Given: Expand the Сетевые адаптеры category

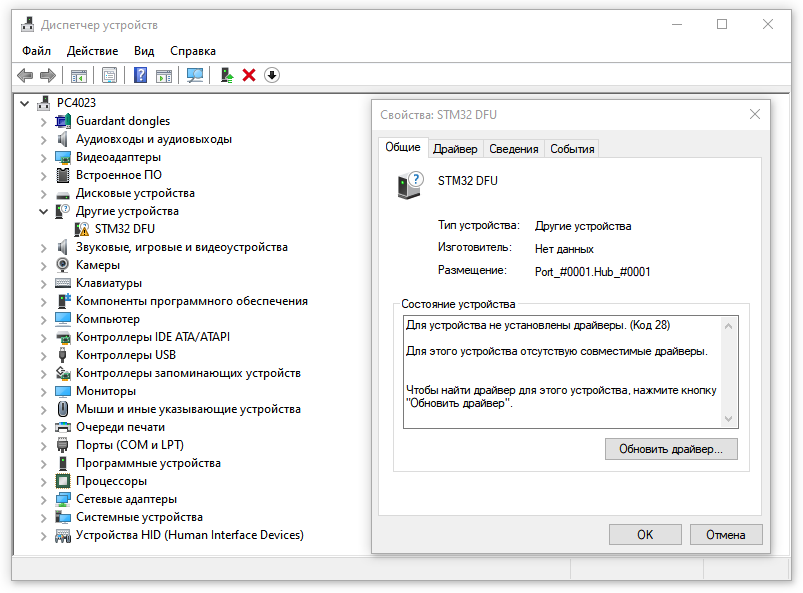Looking at the screenshot, I should pyautogui.click(x=43, y=499).
